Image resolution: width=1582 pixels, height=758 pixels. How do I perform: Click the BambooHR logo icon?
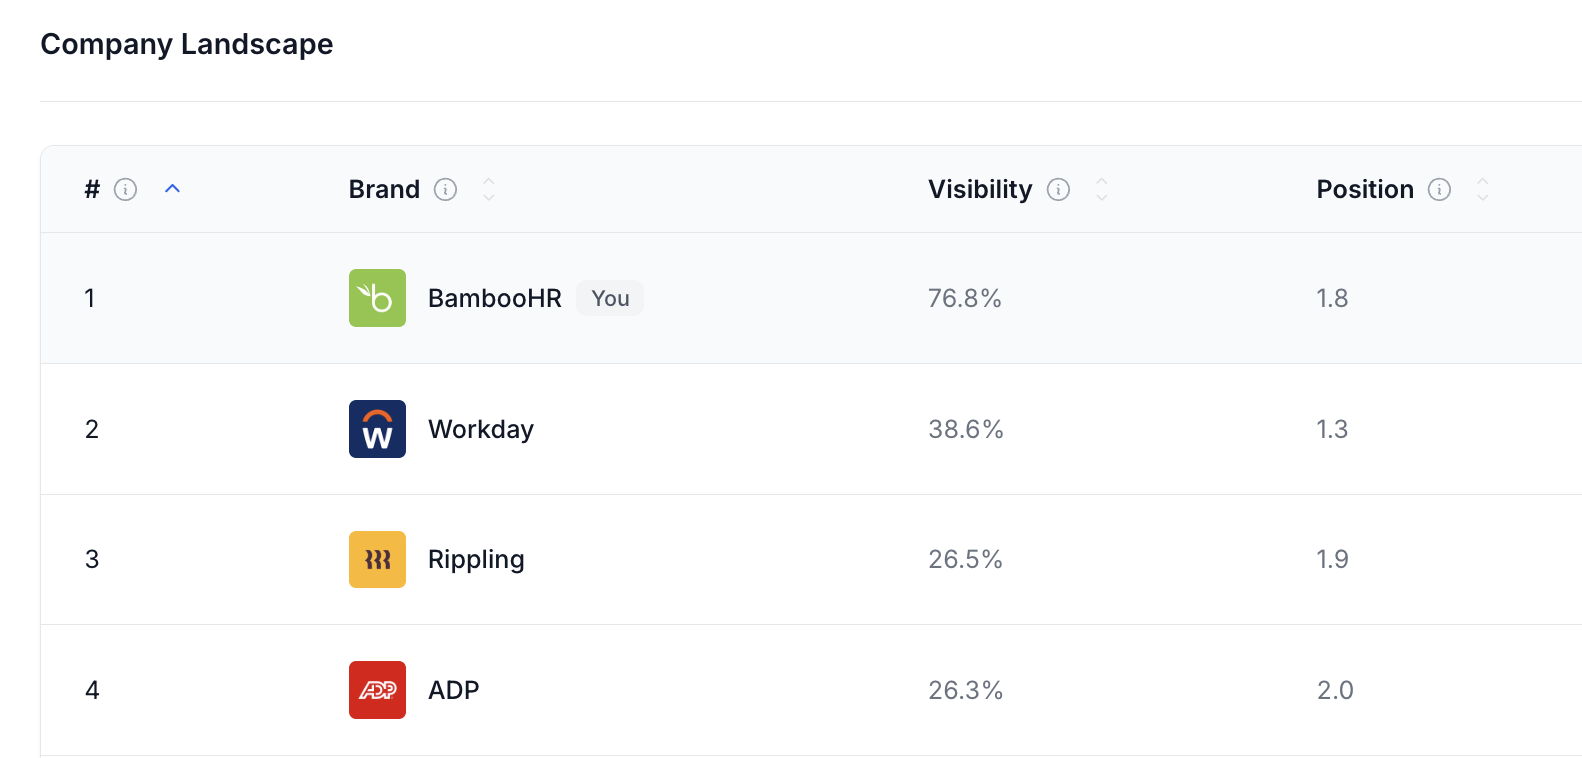377,298
